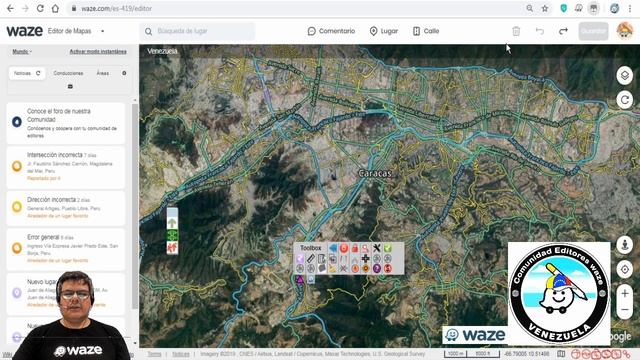
Task: Select the Calle drawing tool
Action: click(x=426, y=31)
